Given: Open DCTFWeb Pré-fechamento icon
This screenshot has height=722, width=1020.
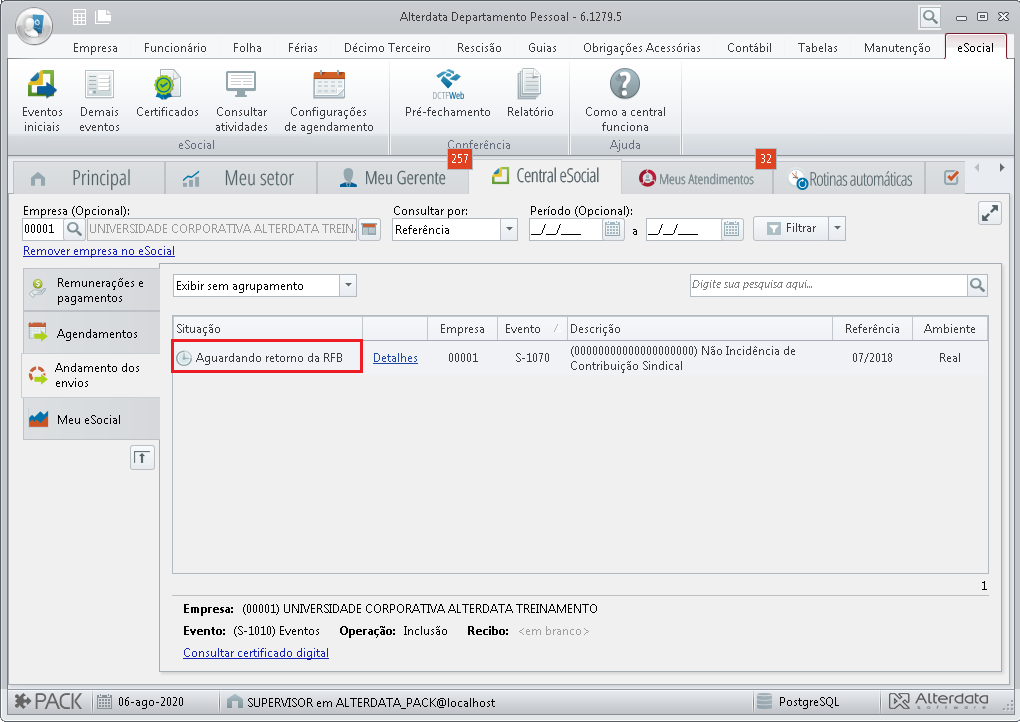Looking at the screenshot, I should point(448,94).
